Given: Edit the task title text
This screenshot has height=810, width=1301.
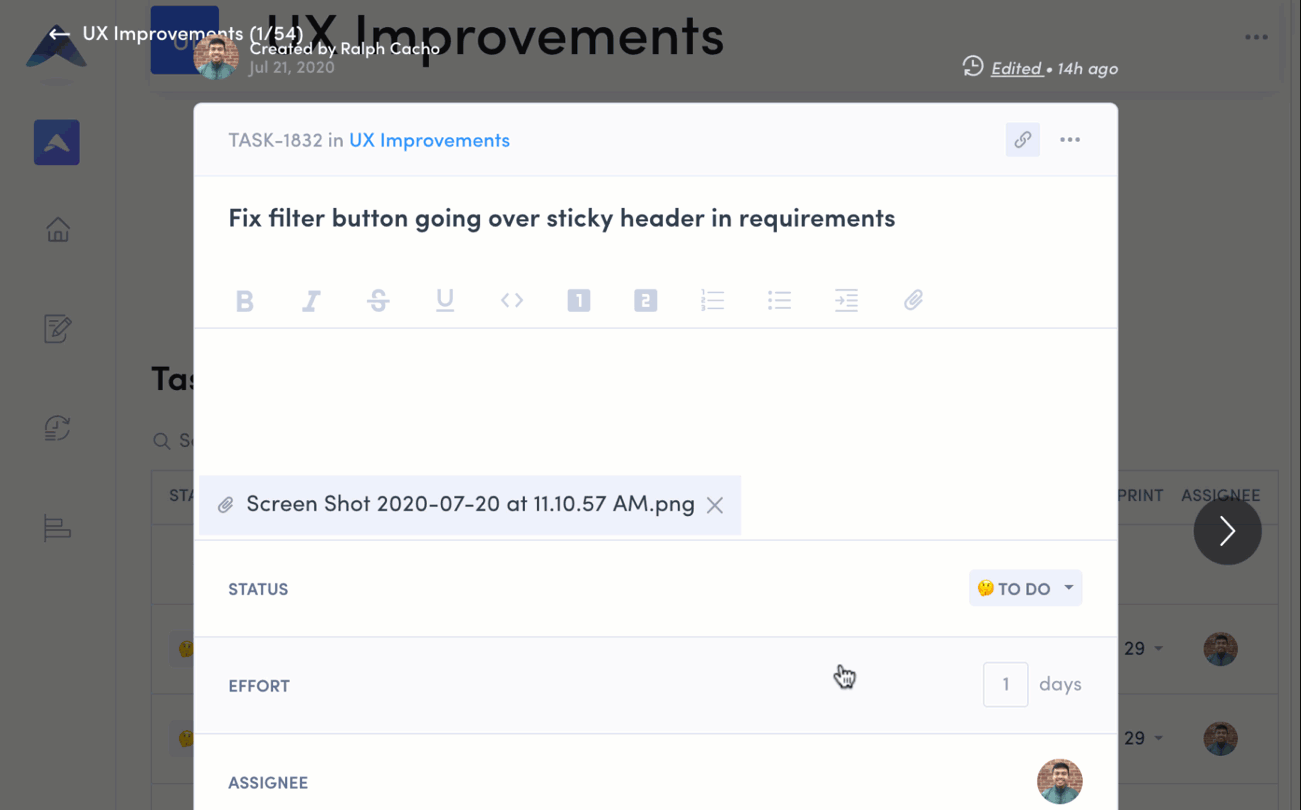Looking at the screenshot, I should pyautogui.click(x=562, y=218).
